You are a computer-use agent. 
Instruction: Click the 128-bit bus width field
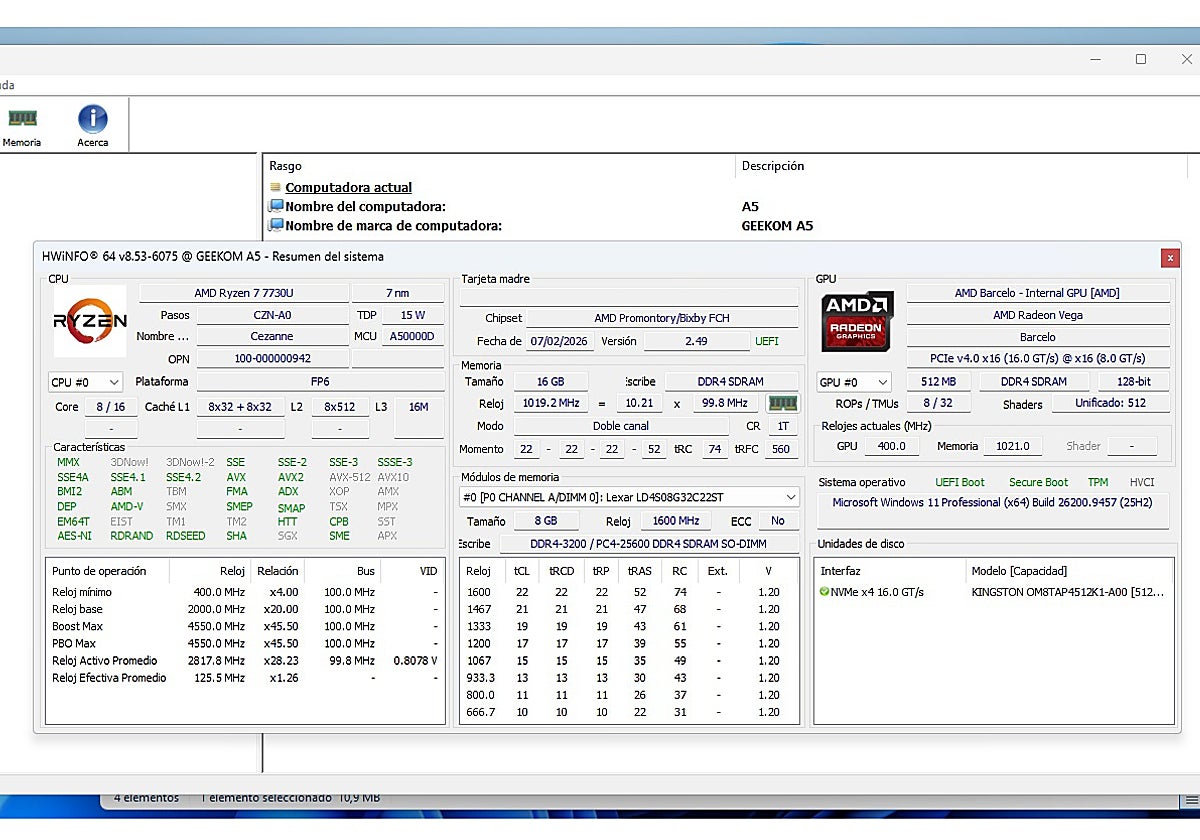[x=1134, y=381]
